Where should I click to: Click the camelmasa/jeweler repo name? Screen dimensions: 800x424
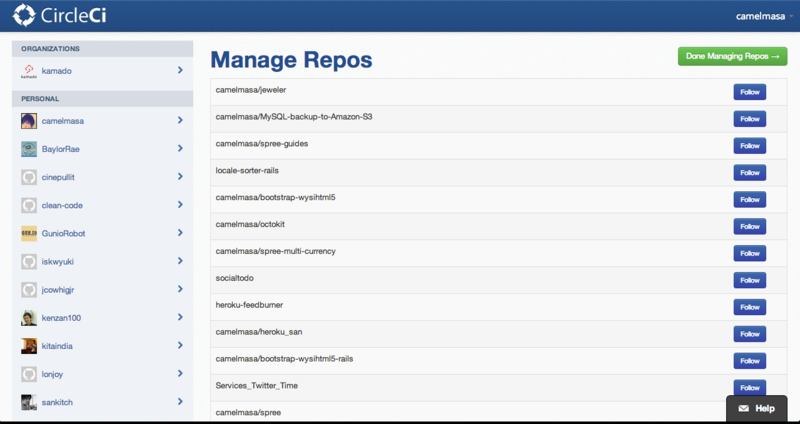tap(251, 90)
